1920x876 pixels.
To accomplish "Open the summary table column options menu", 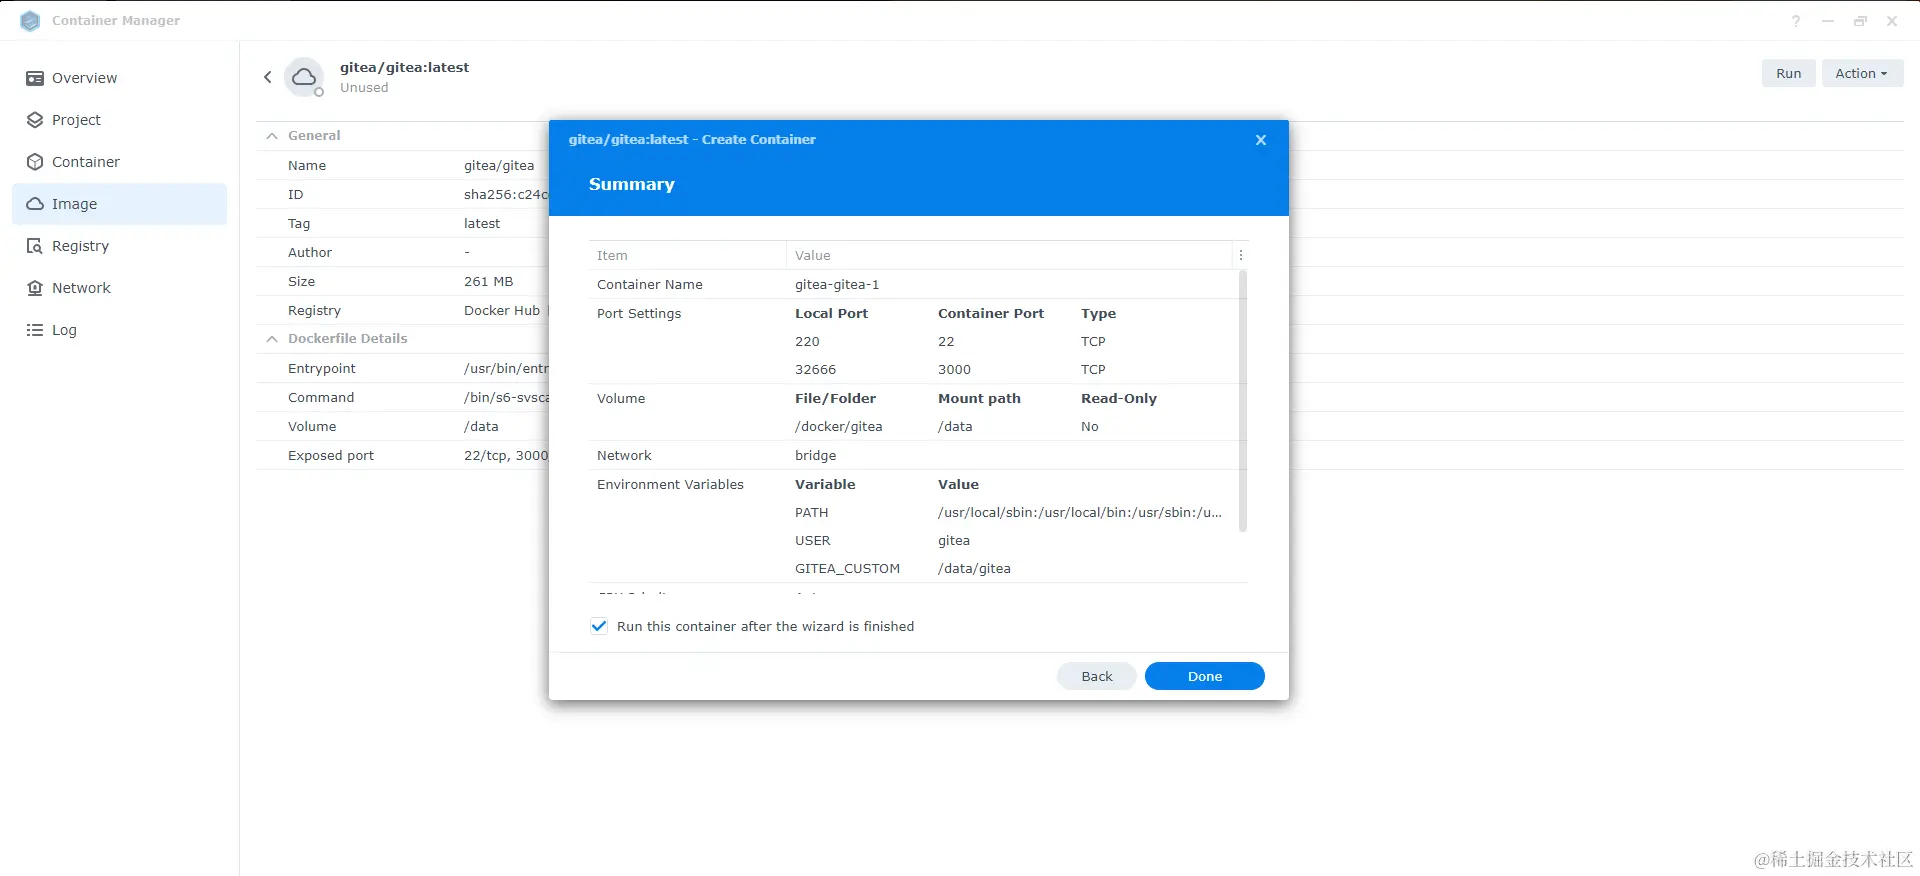I will pos(1241,256).
